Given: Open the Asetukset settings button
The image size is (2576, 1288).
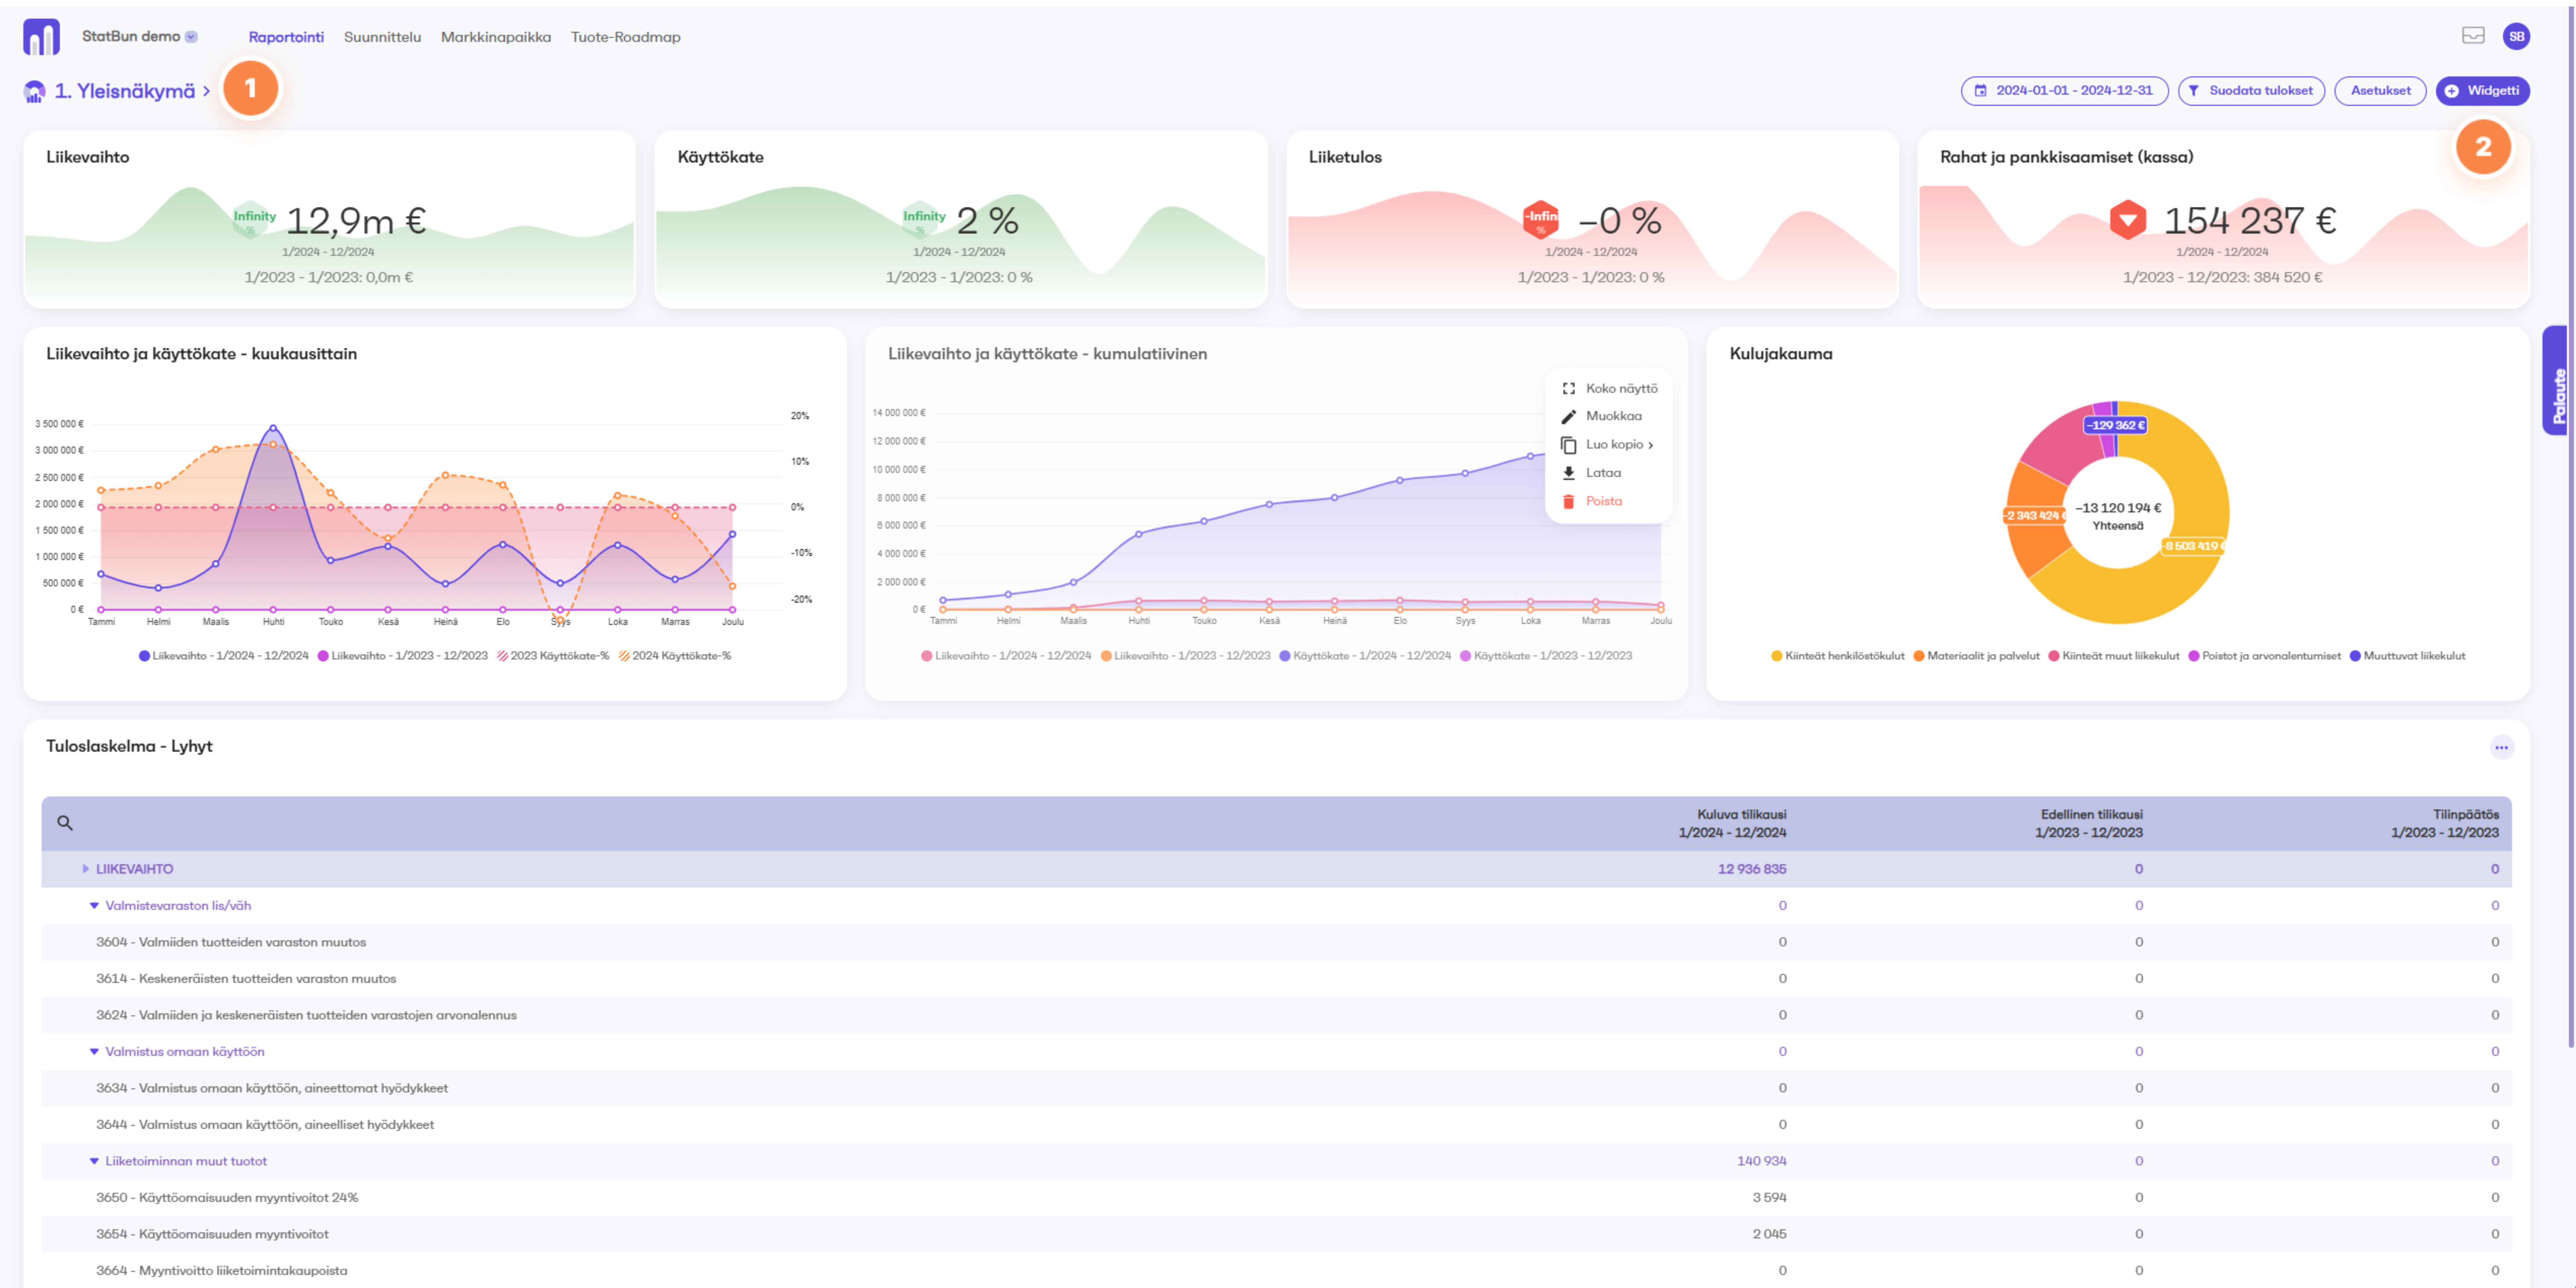Looking at the screenshot, I should (x=2380, y=91).
